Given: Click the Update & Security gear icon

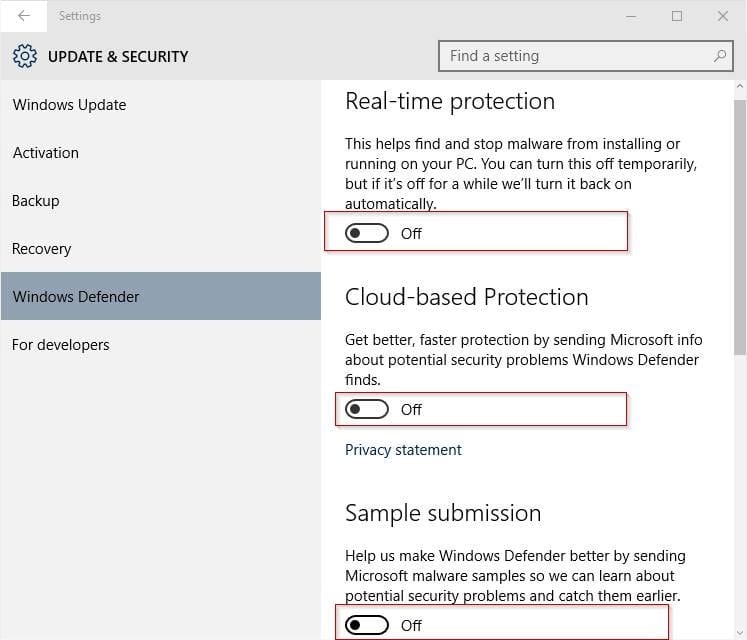Looking at the screenshot, I should point(25,56).
